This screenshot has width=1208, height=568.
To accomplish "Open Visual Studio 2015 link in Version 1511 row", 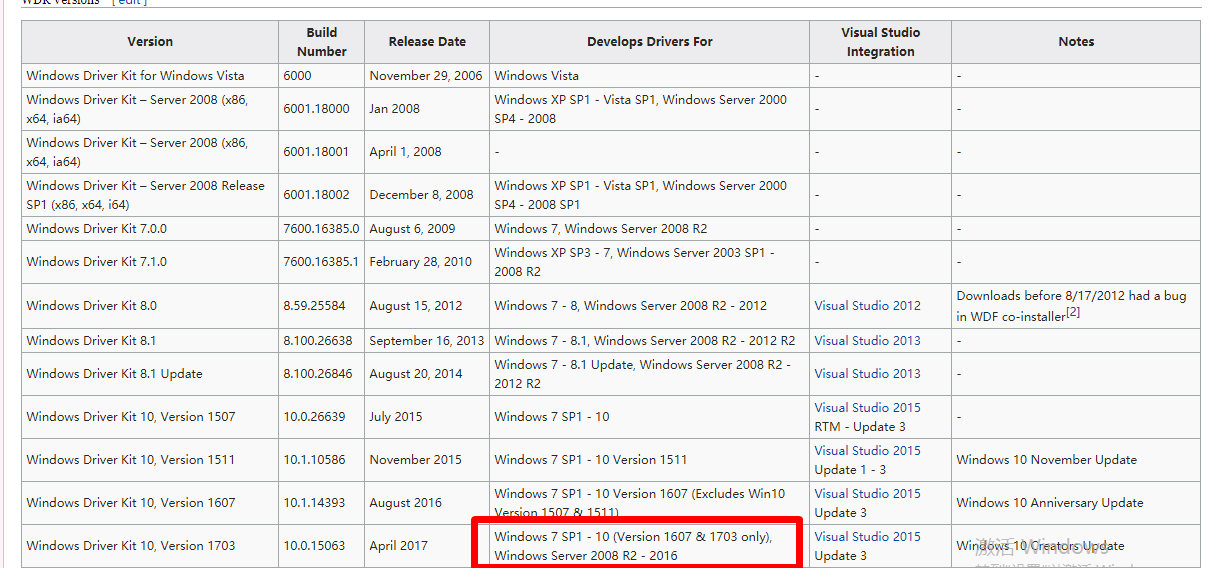I will coord(867,451).
